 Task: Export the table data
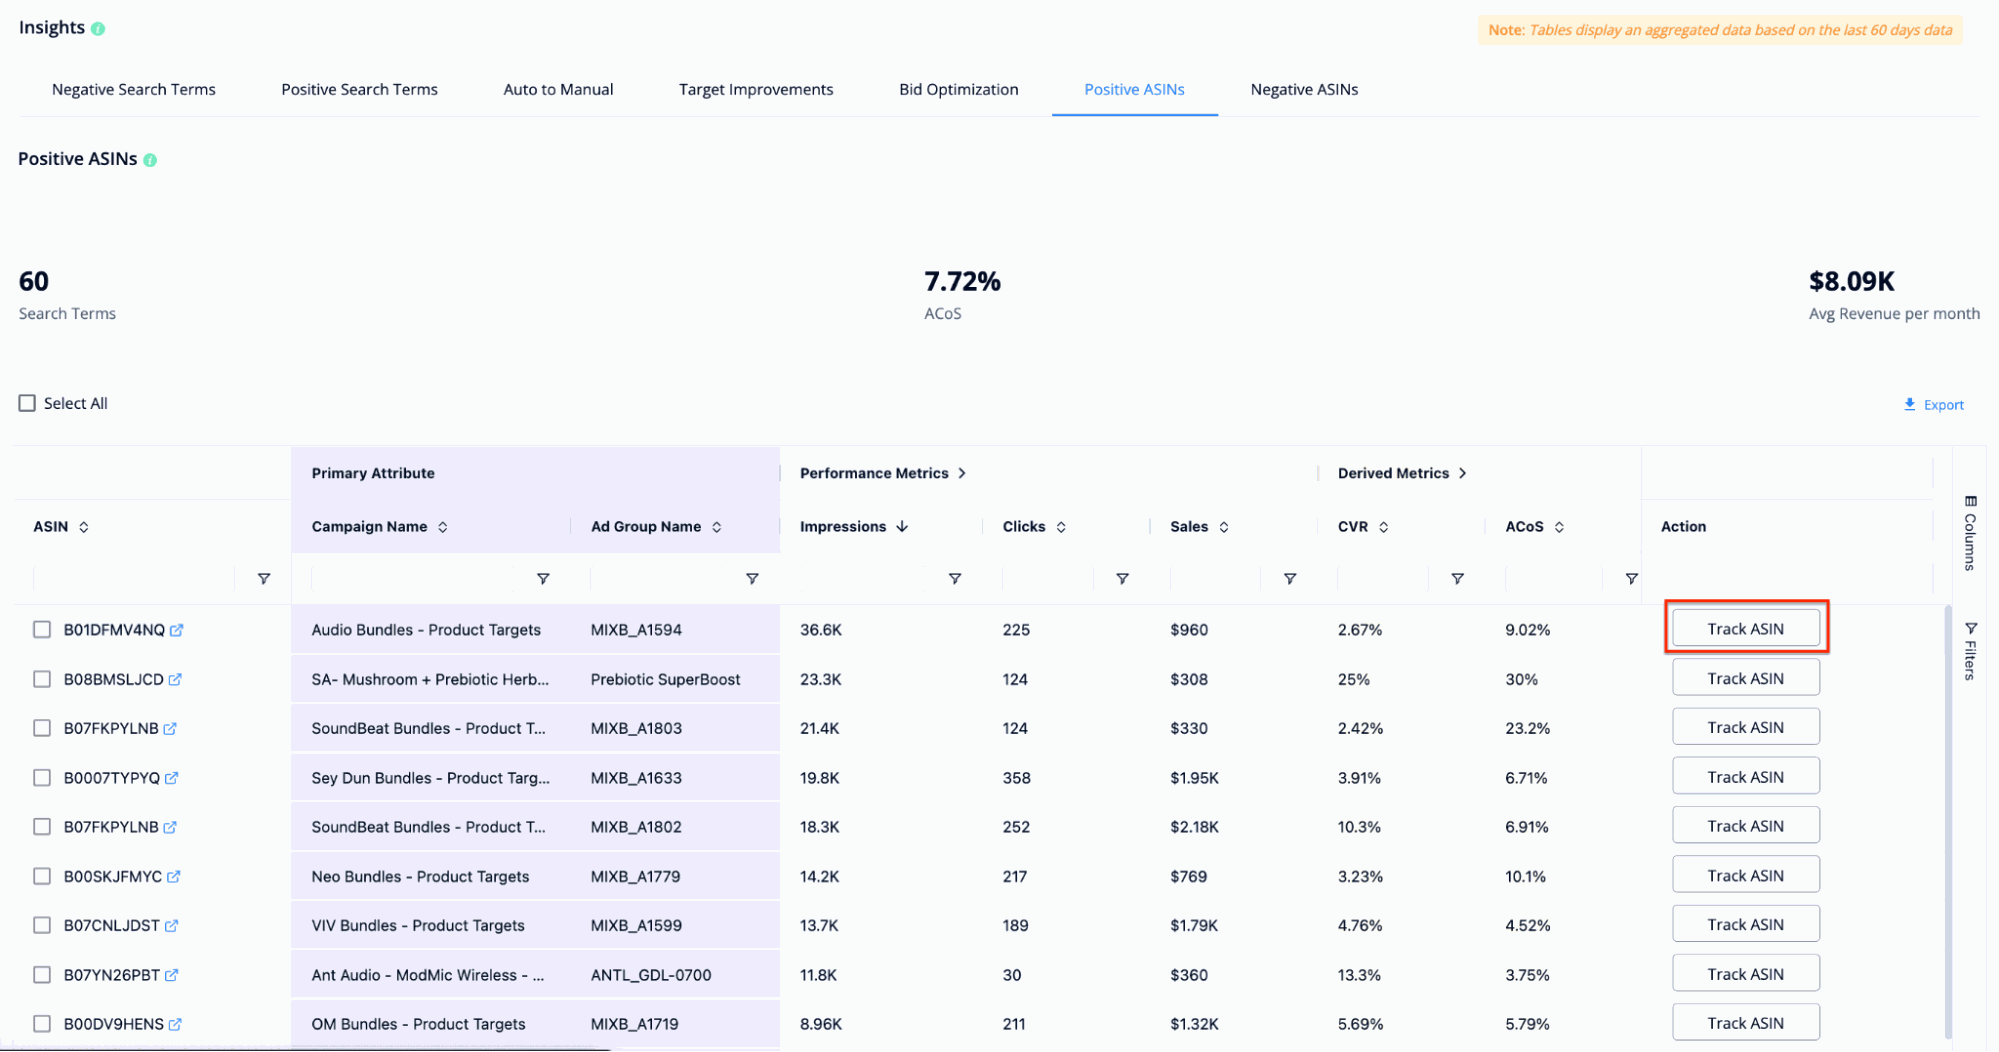click(1934, 405)
